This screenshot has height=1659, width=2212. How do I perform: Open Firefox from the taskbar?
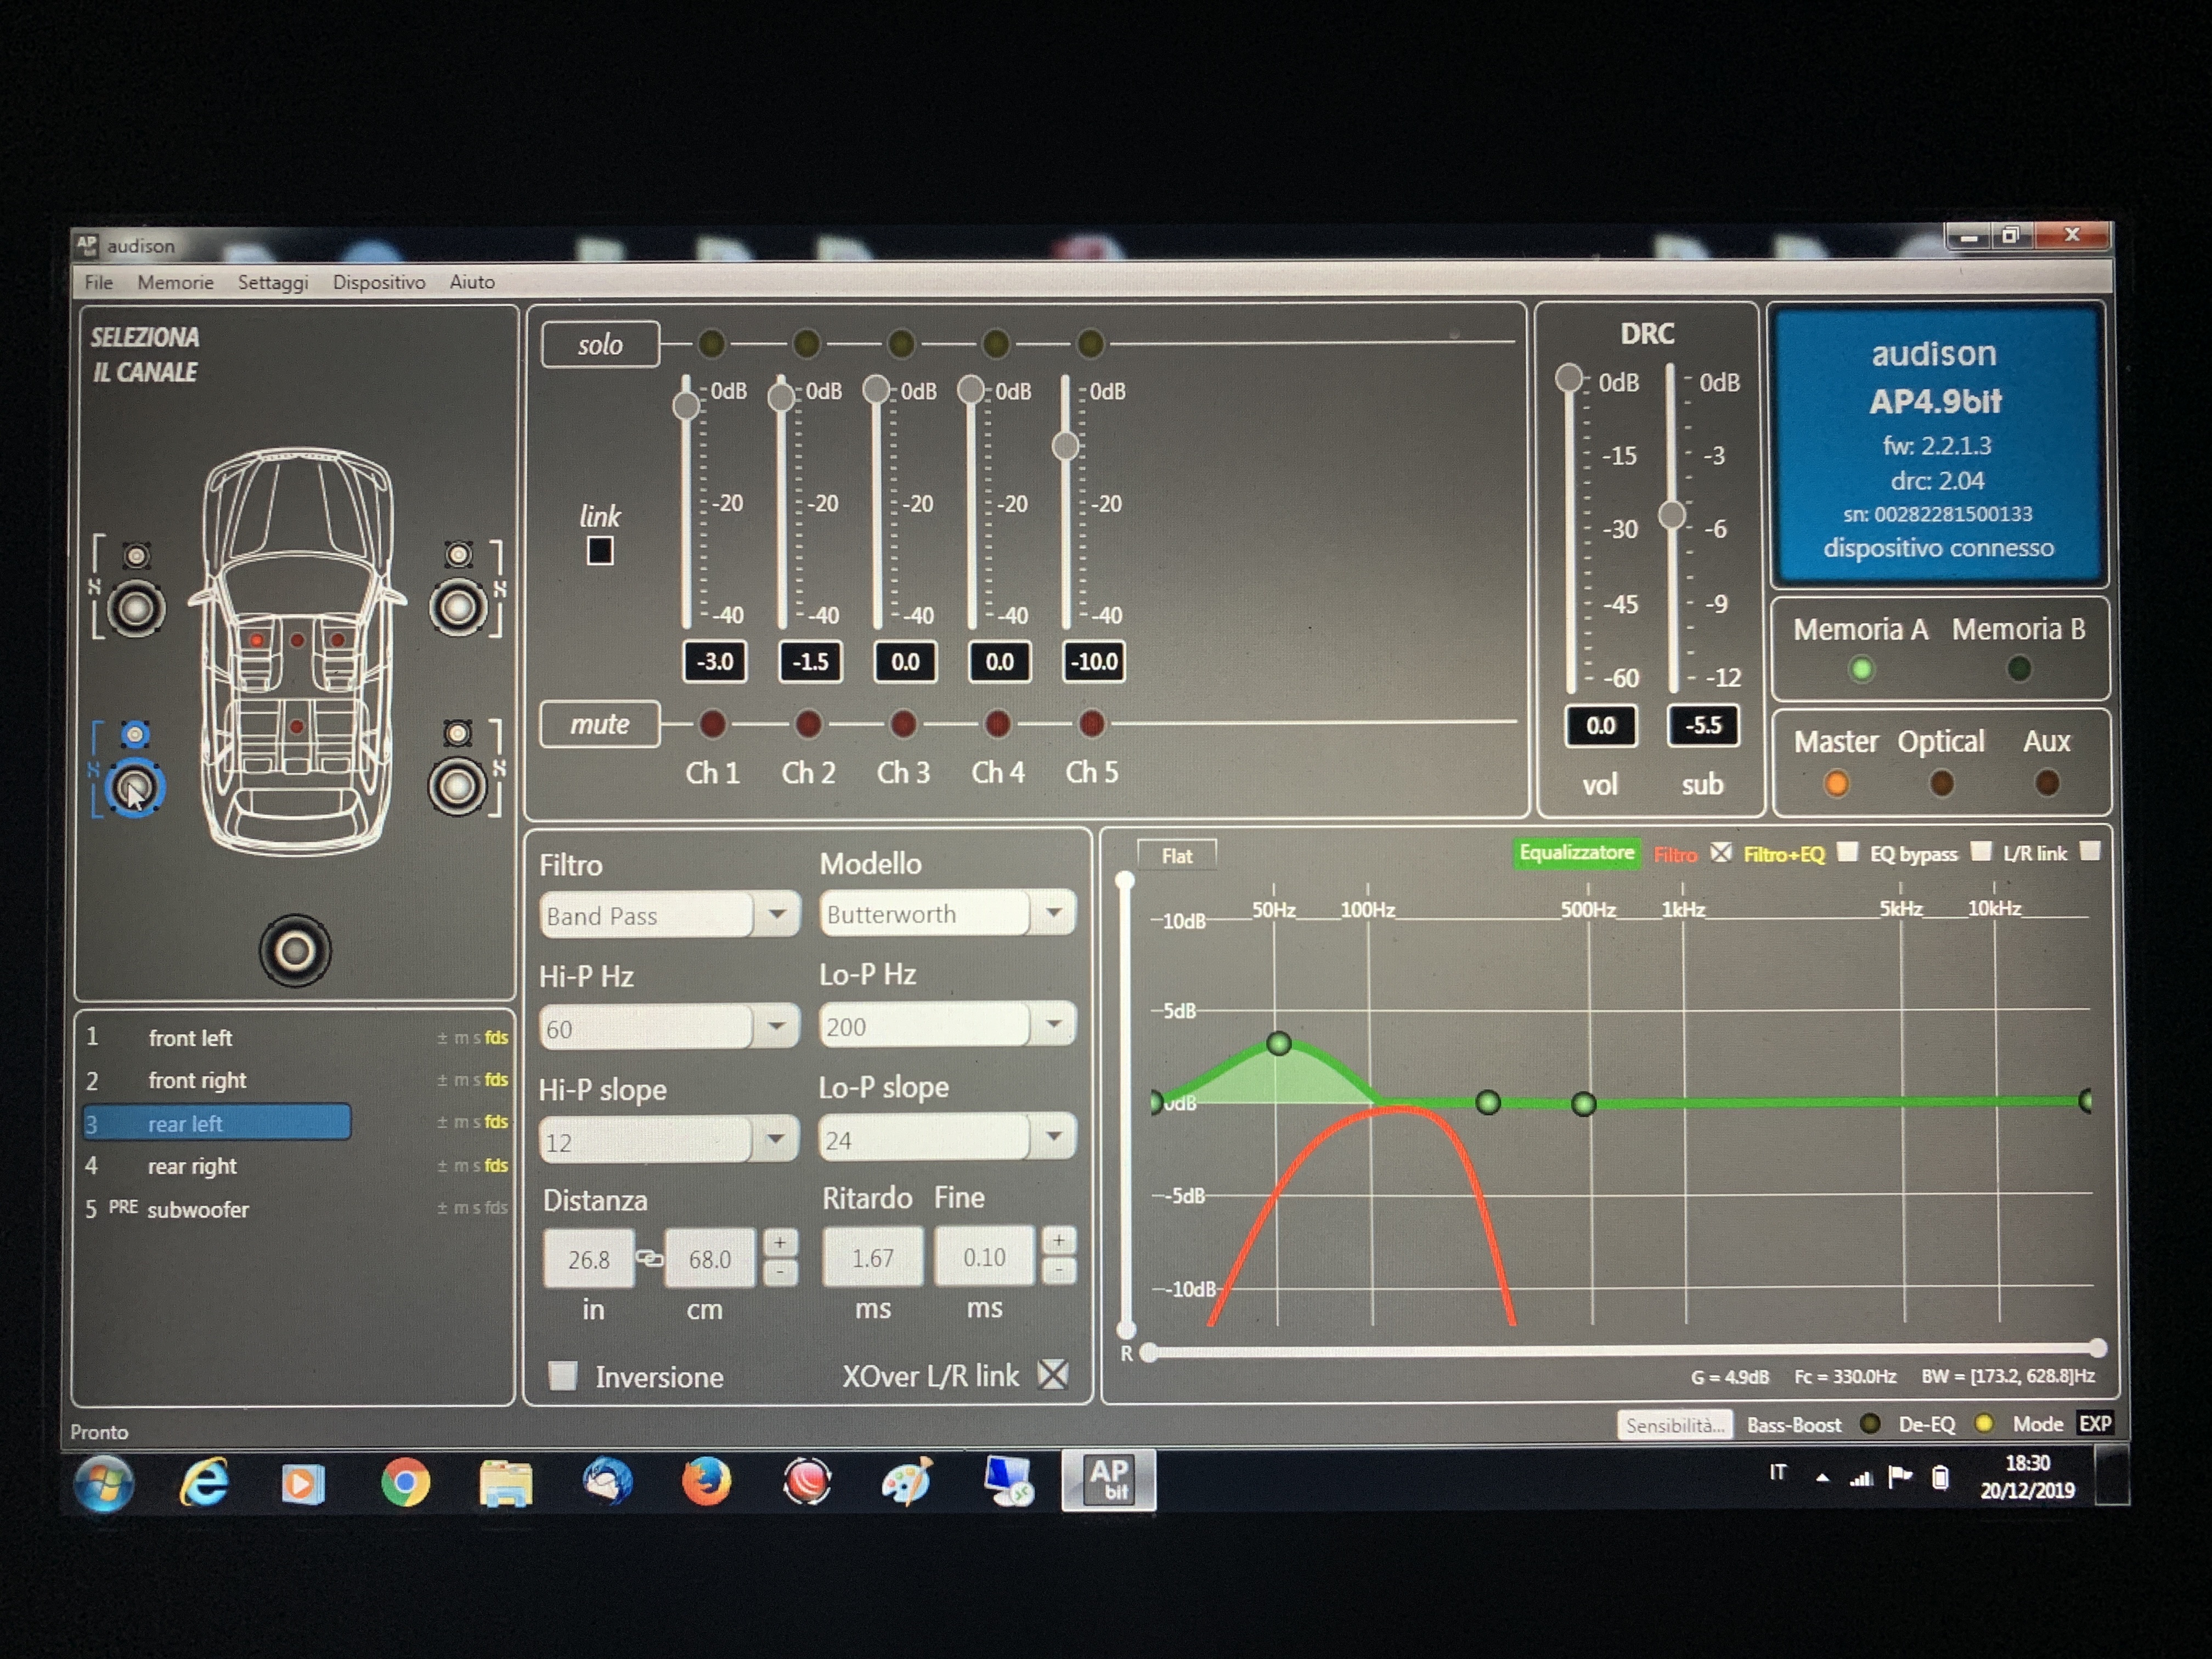pyautogui.click(x=706, y=1481)
